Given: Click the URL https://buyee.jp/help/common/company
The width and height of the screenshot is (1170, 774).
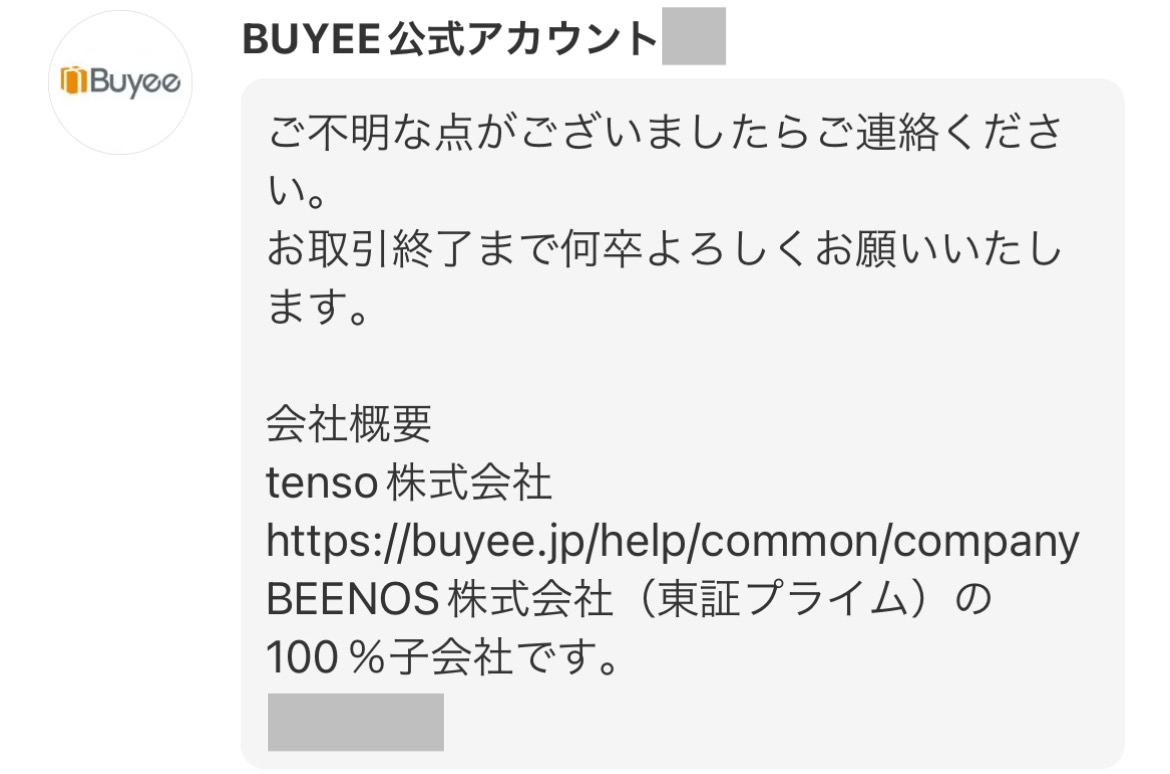Looking at the screenshot, I should [x=672, y=541].
